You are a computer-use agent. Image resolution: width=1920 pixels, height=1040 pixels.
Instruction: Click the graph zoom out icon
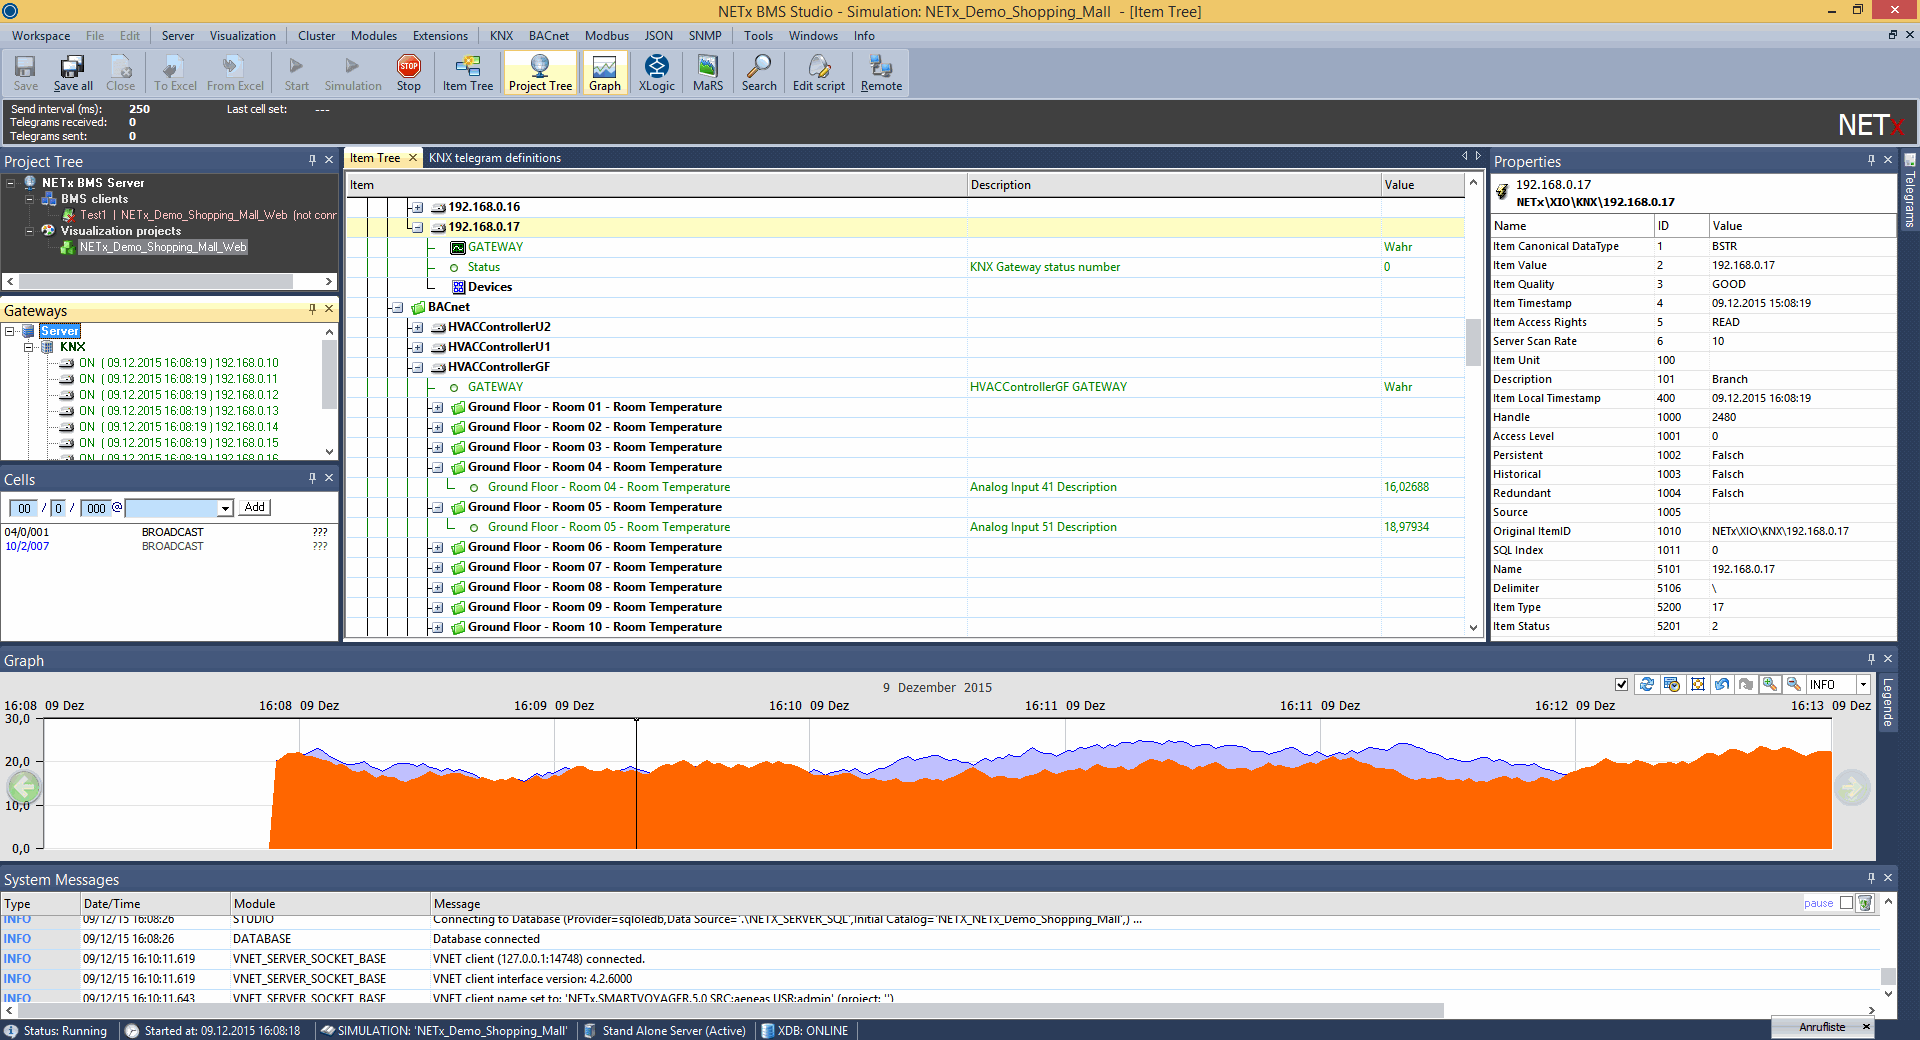1794,685
